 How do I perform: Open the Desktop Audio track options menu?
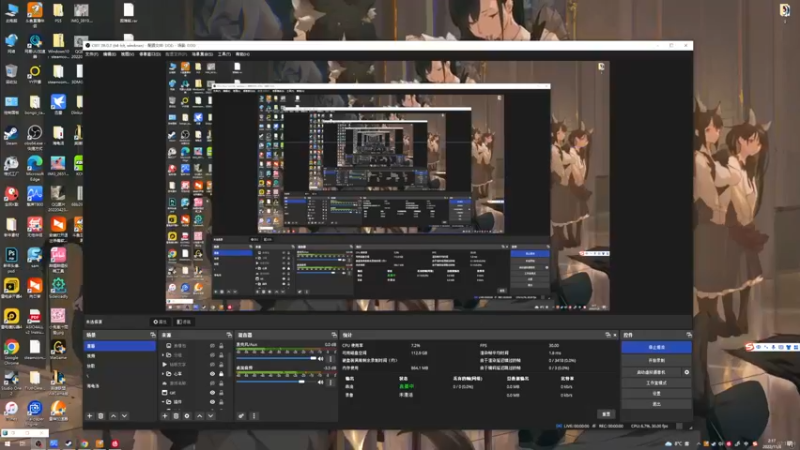point(331,382)
